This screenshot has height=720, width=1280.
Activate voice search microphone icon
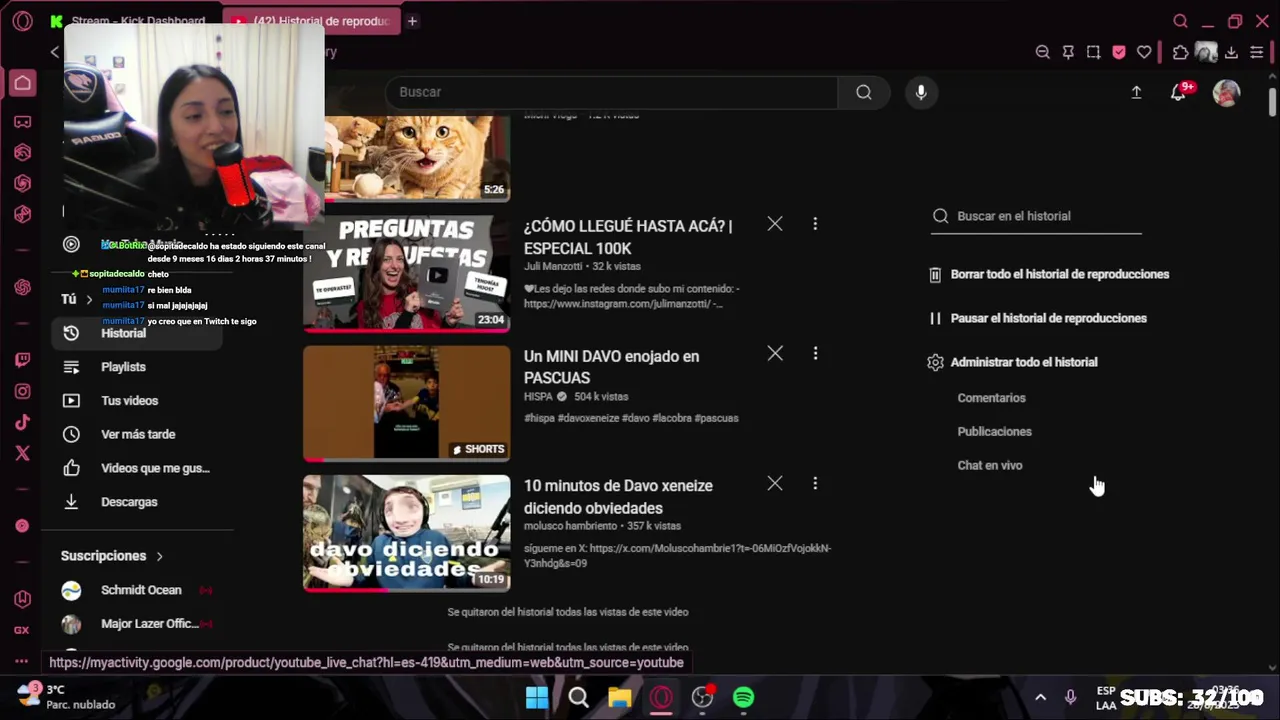(921, 92)
